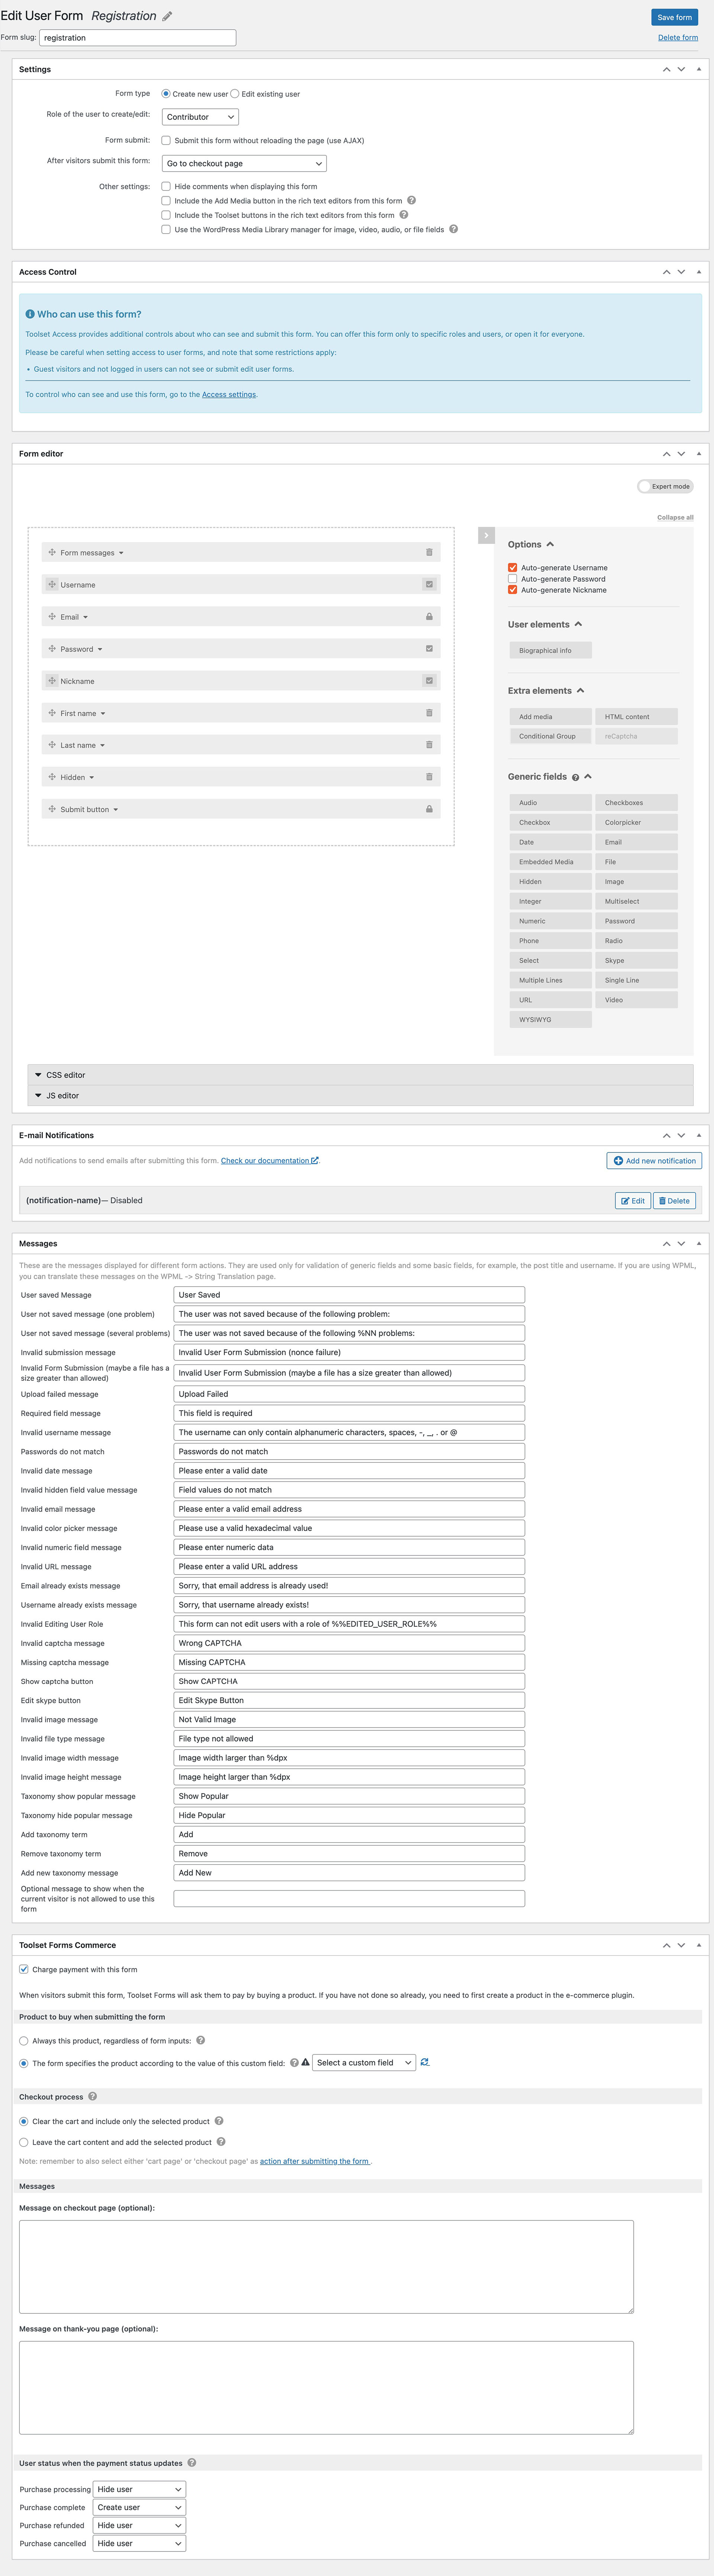This screenshot has height=2576, width=714.
Task: Collapse the User elements group
Action: (578, 624)
